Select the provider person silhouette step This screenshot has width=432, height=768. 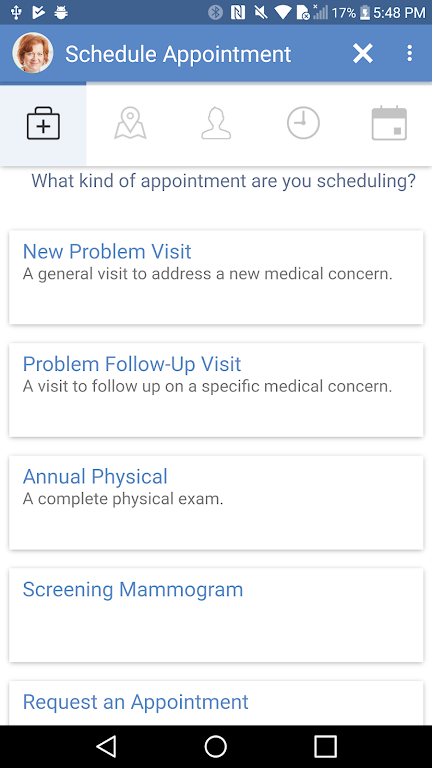(216, 123)
